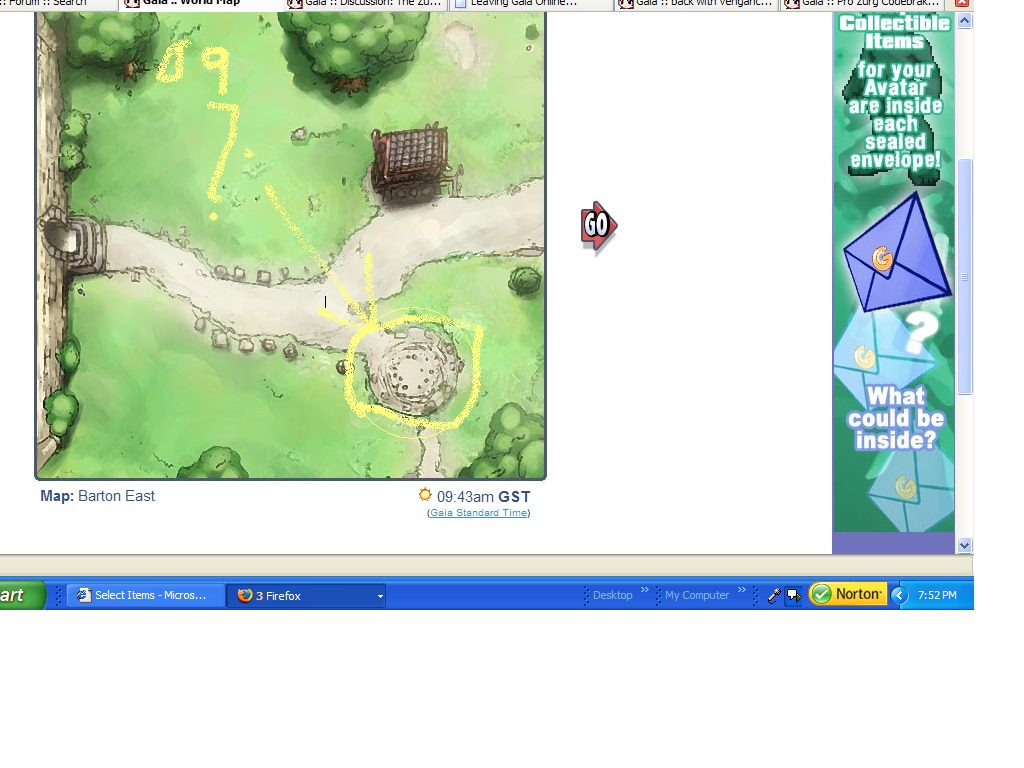Click the sun icon beside the time

(425, 495)
